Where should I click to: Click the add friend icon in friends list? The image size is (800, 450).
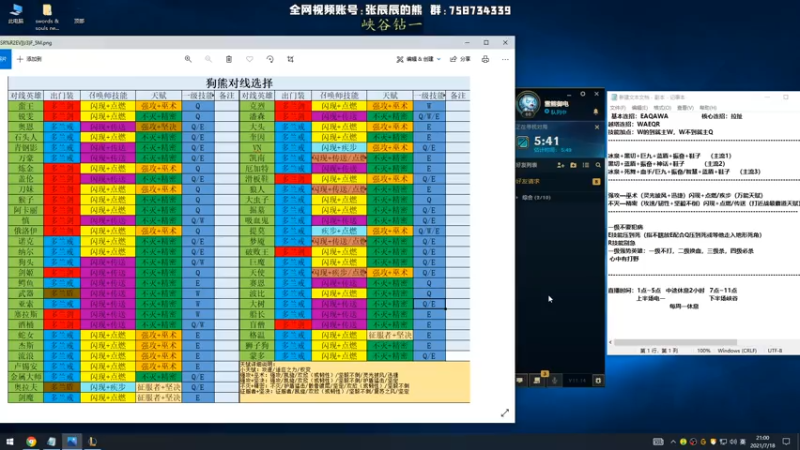pyautogui.click(x=561, y=165)
